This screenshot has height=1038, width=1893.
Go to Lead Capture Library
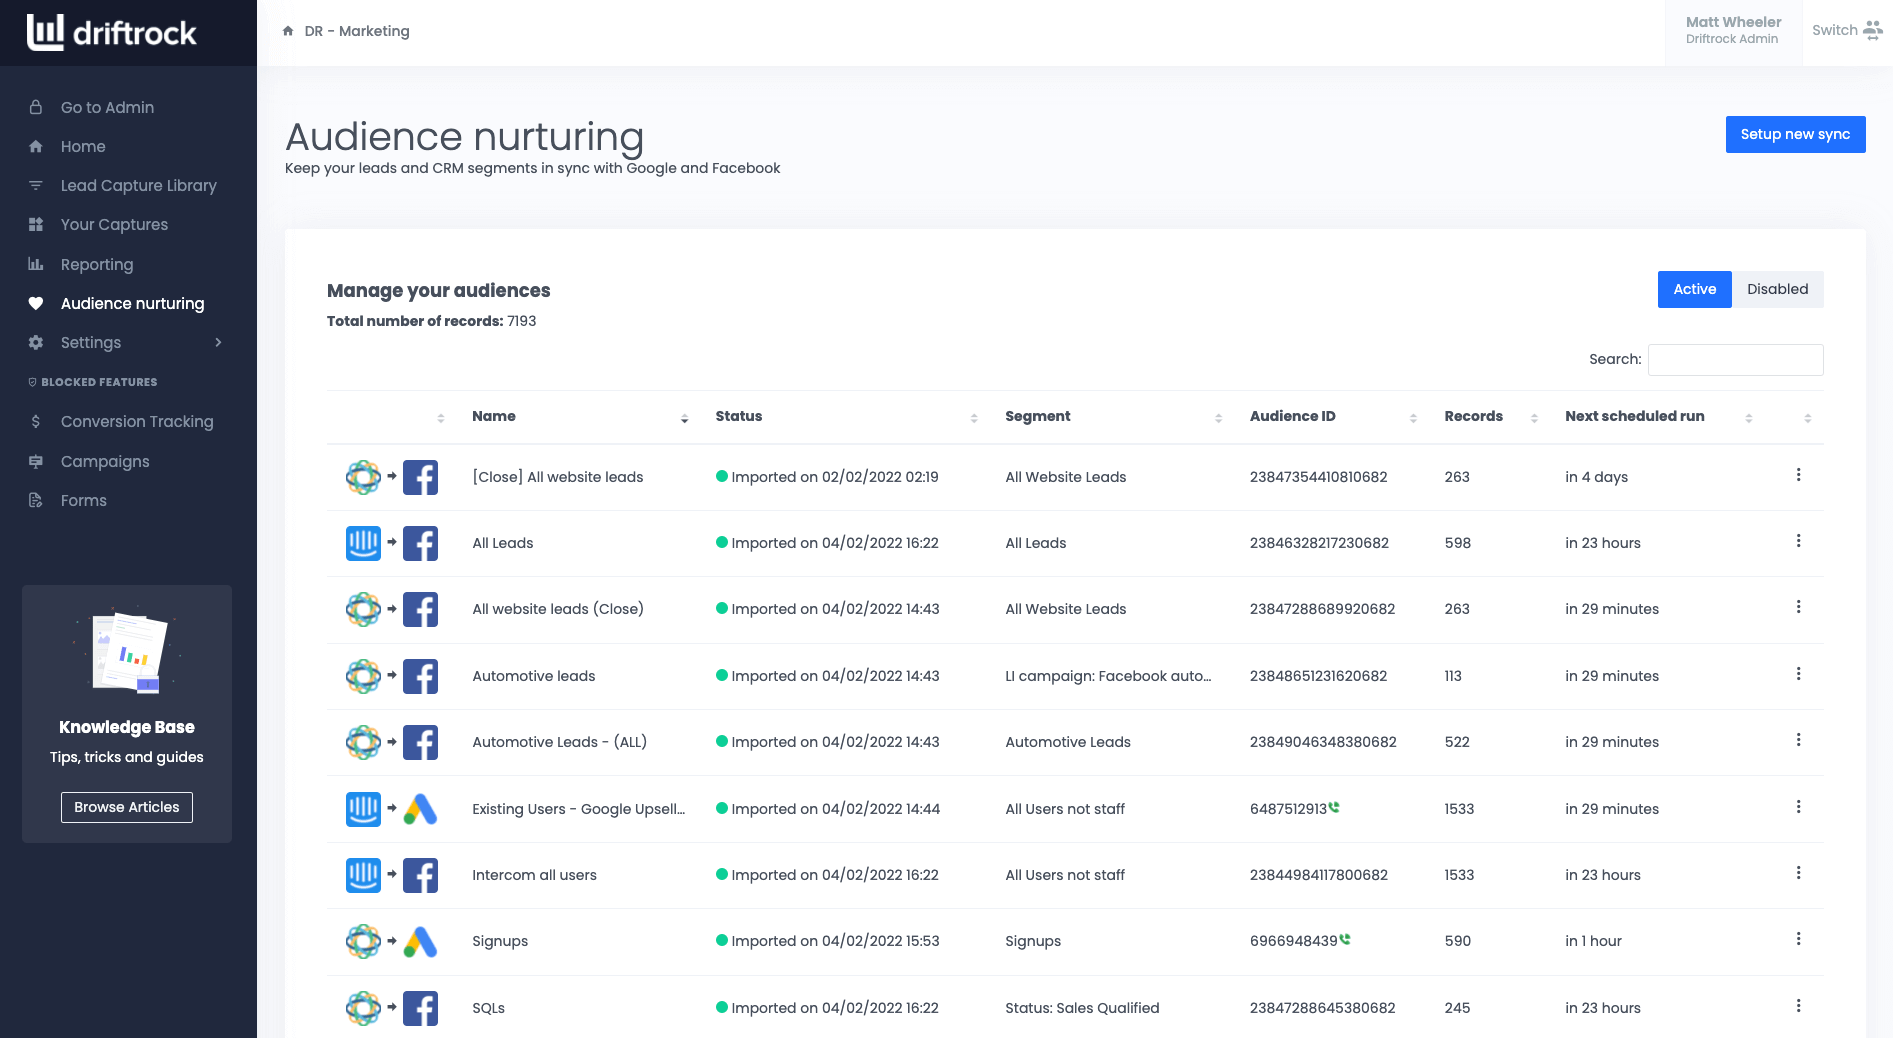click(x=138, y=185)
